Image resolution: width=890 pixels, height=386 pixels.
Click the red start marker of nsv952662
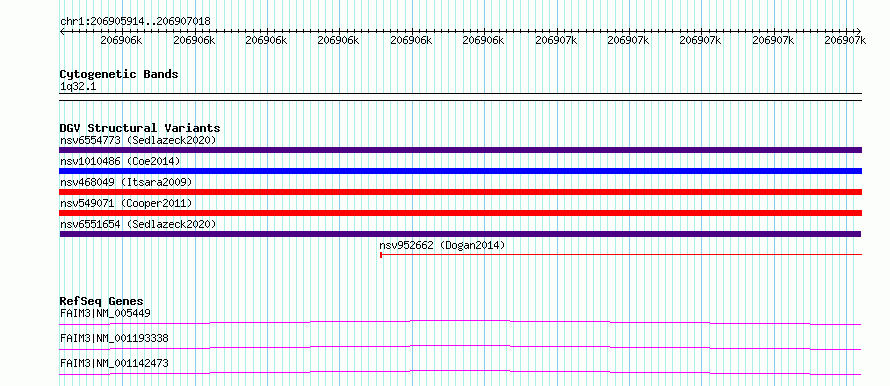click(x=381, y=255)
